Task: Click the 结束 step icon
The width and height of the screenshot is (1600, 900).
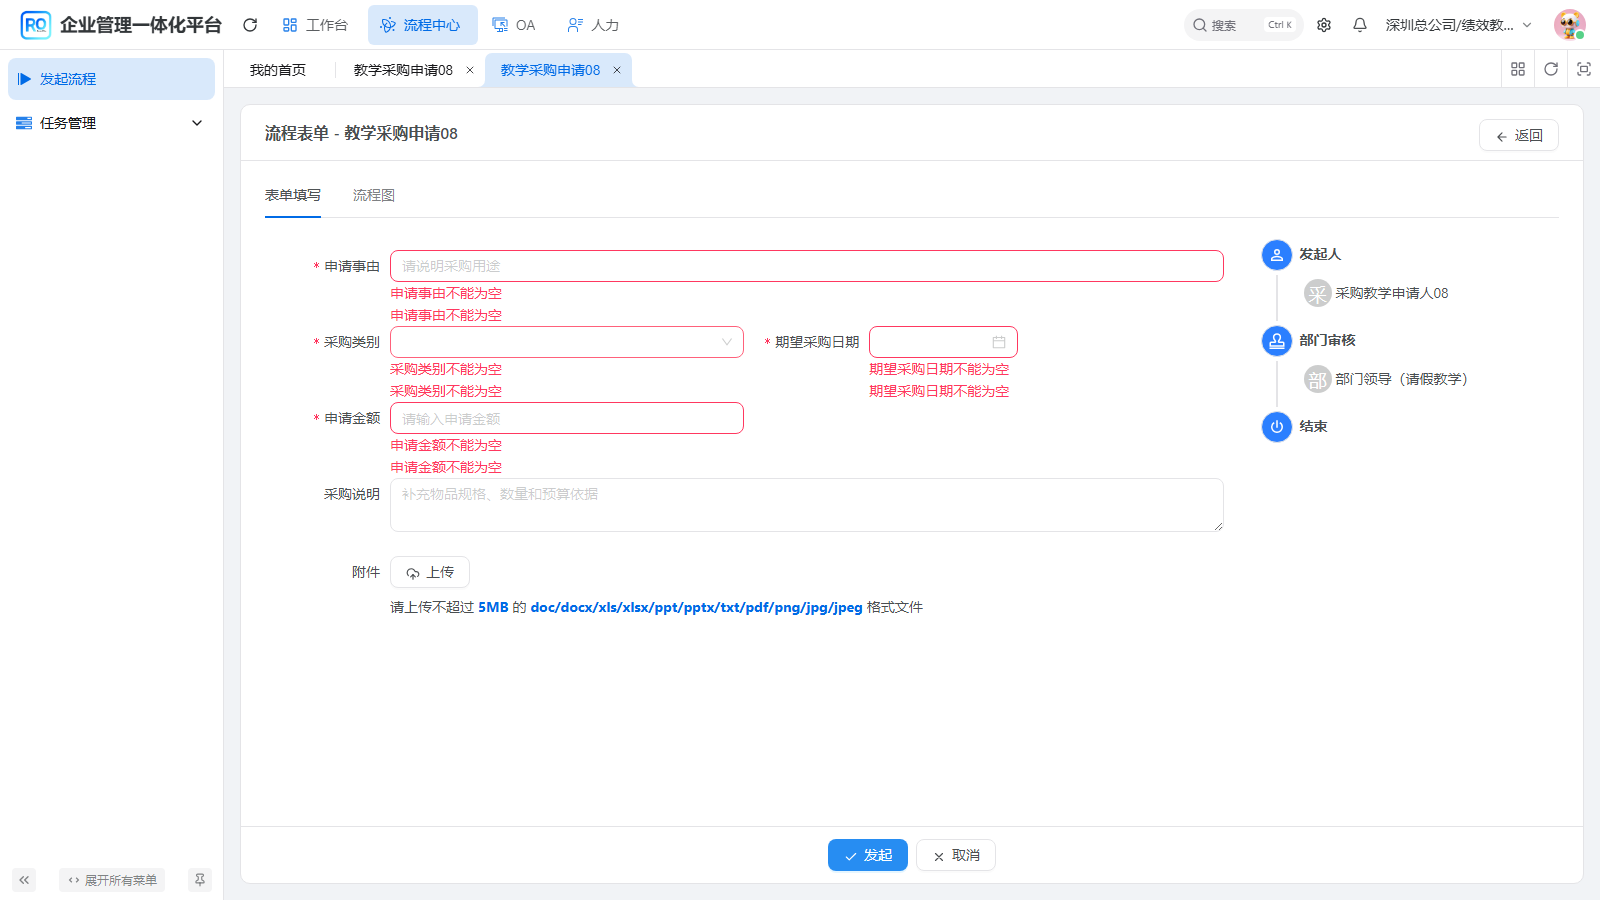Action: coord(1277,427)
